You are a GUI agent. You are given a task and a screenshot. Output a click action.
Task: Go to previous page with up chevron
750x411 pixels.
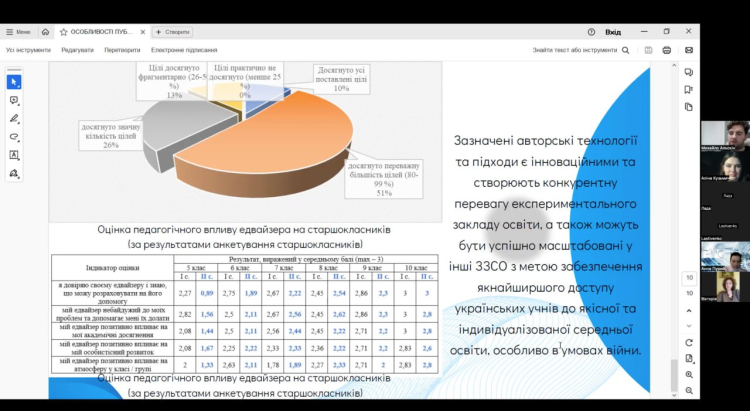coord(689,311)
